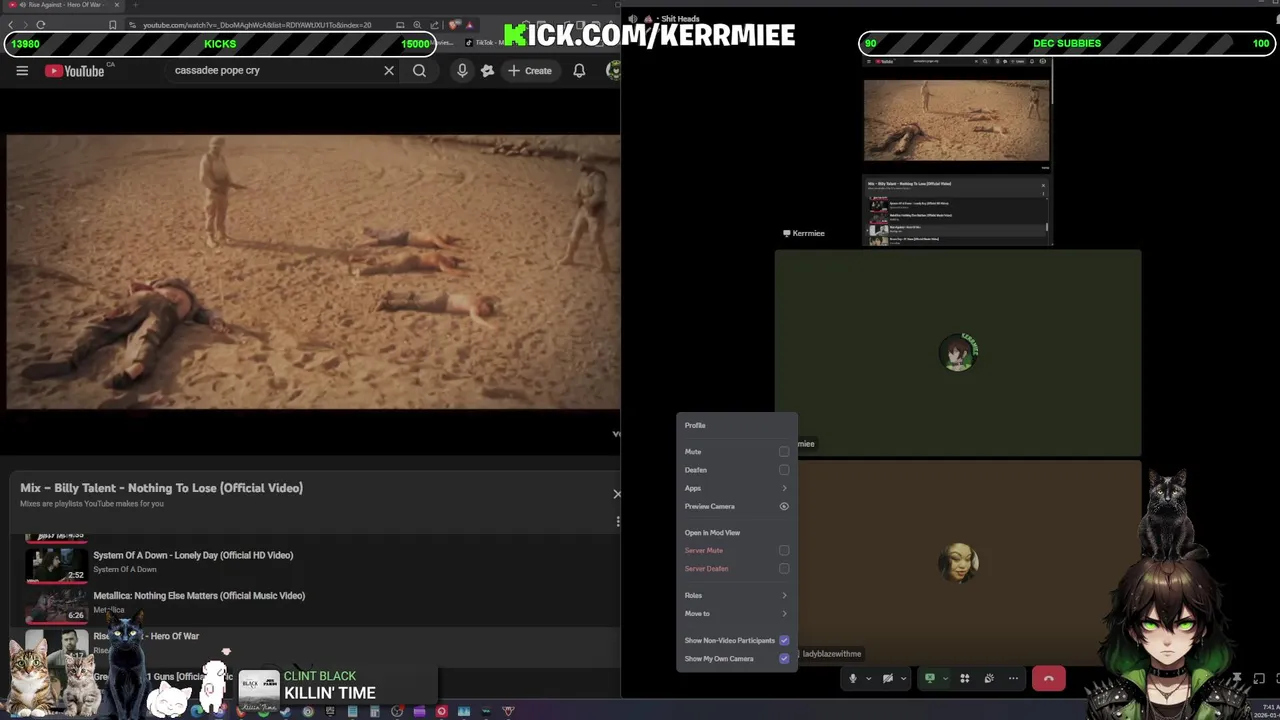Start voice search with the microphone icon
This screenshot has width=1280, height=720.
[x=462, y=71]
